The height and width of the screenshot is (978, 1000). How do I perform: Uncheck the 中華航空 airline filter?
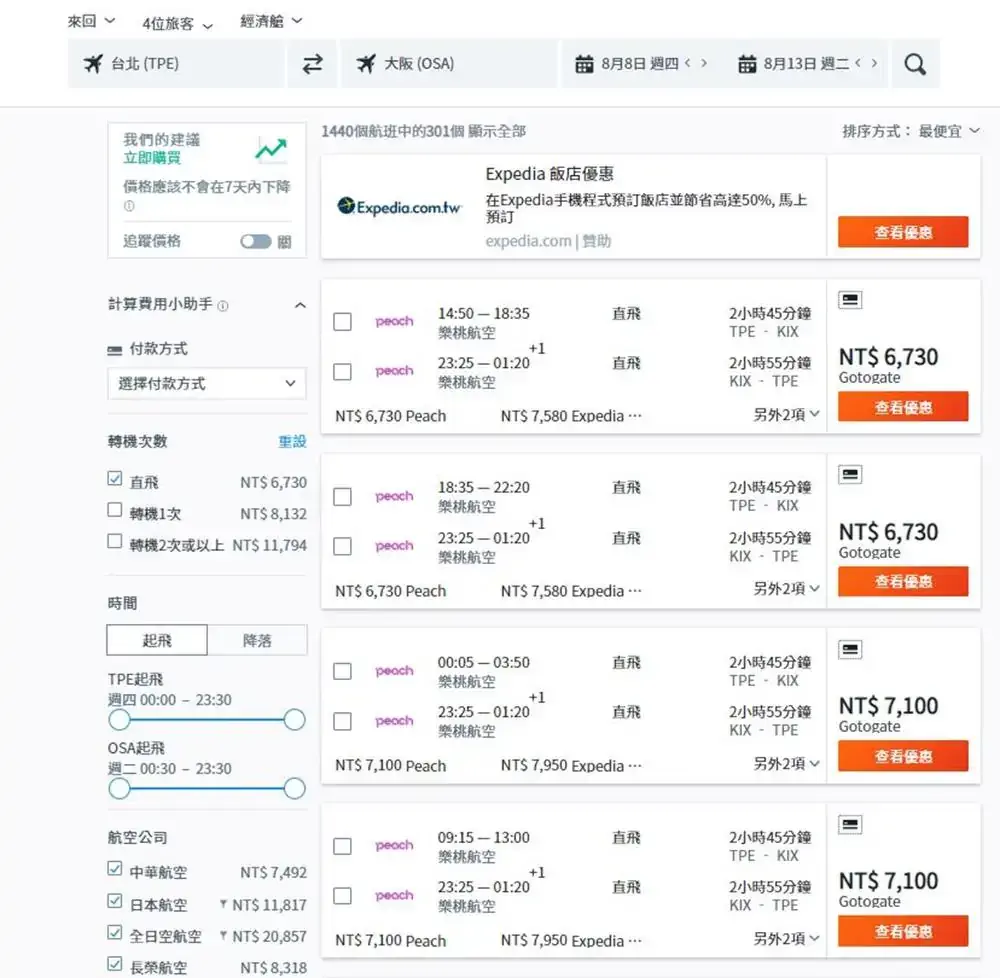[x=115, y=868]
